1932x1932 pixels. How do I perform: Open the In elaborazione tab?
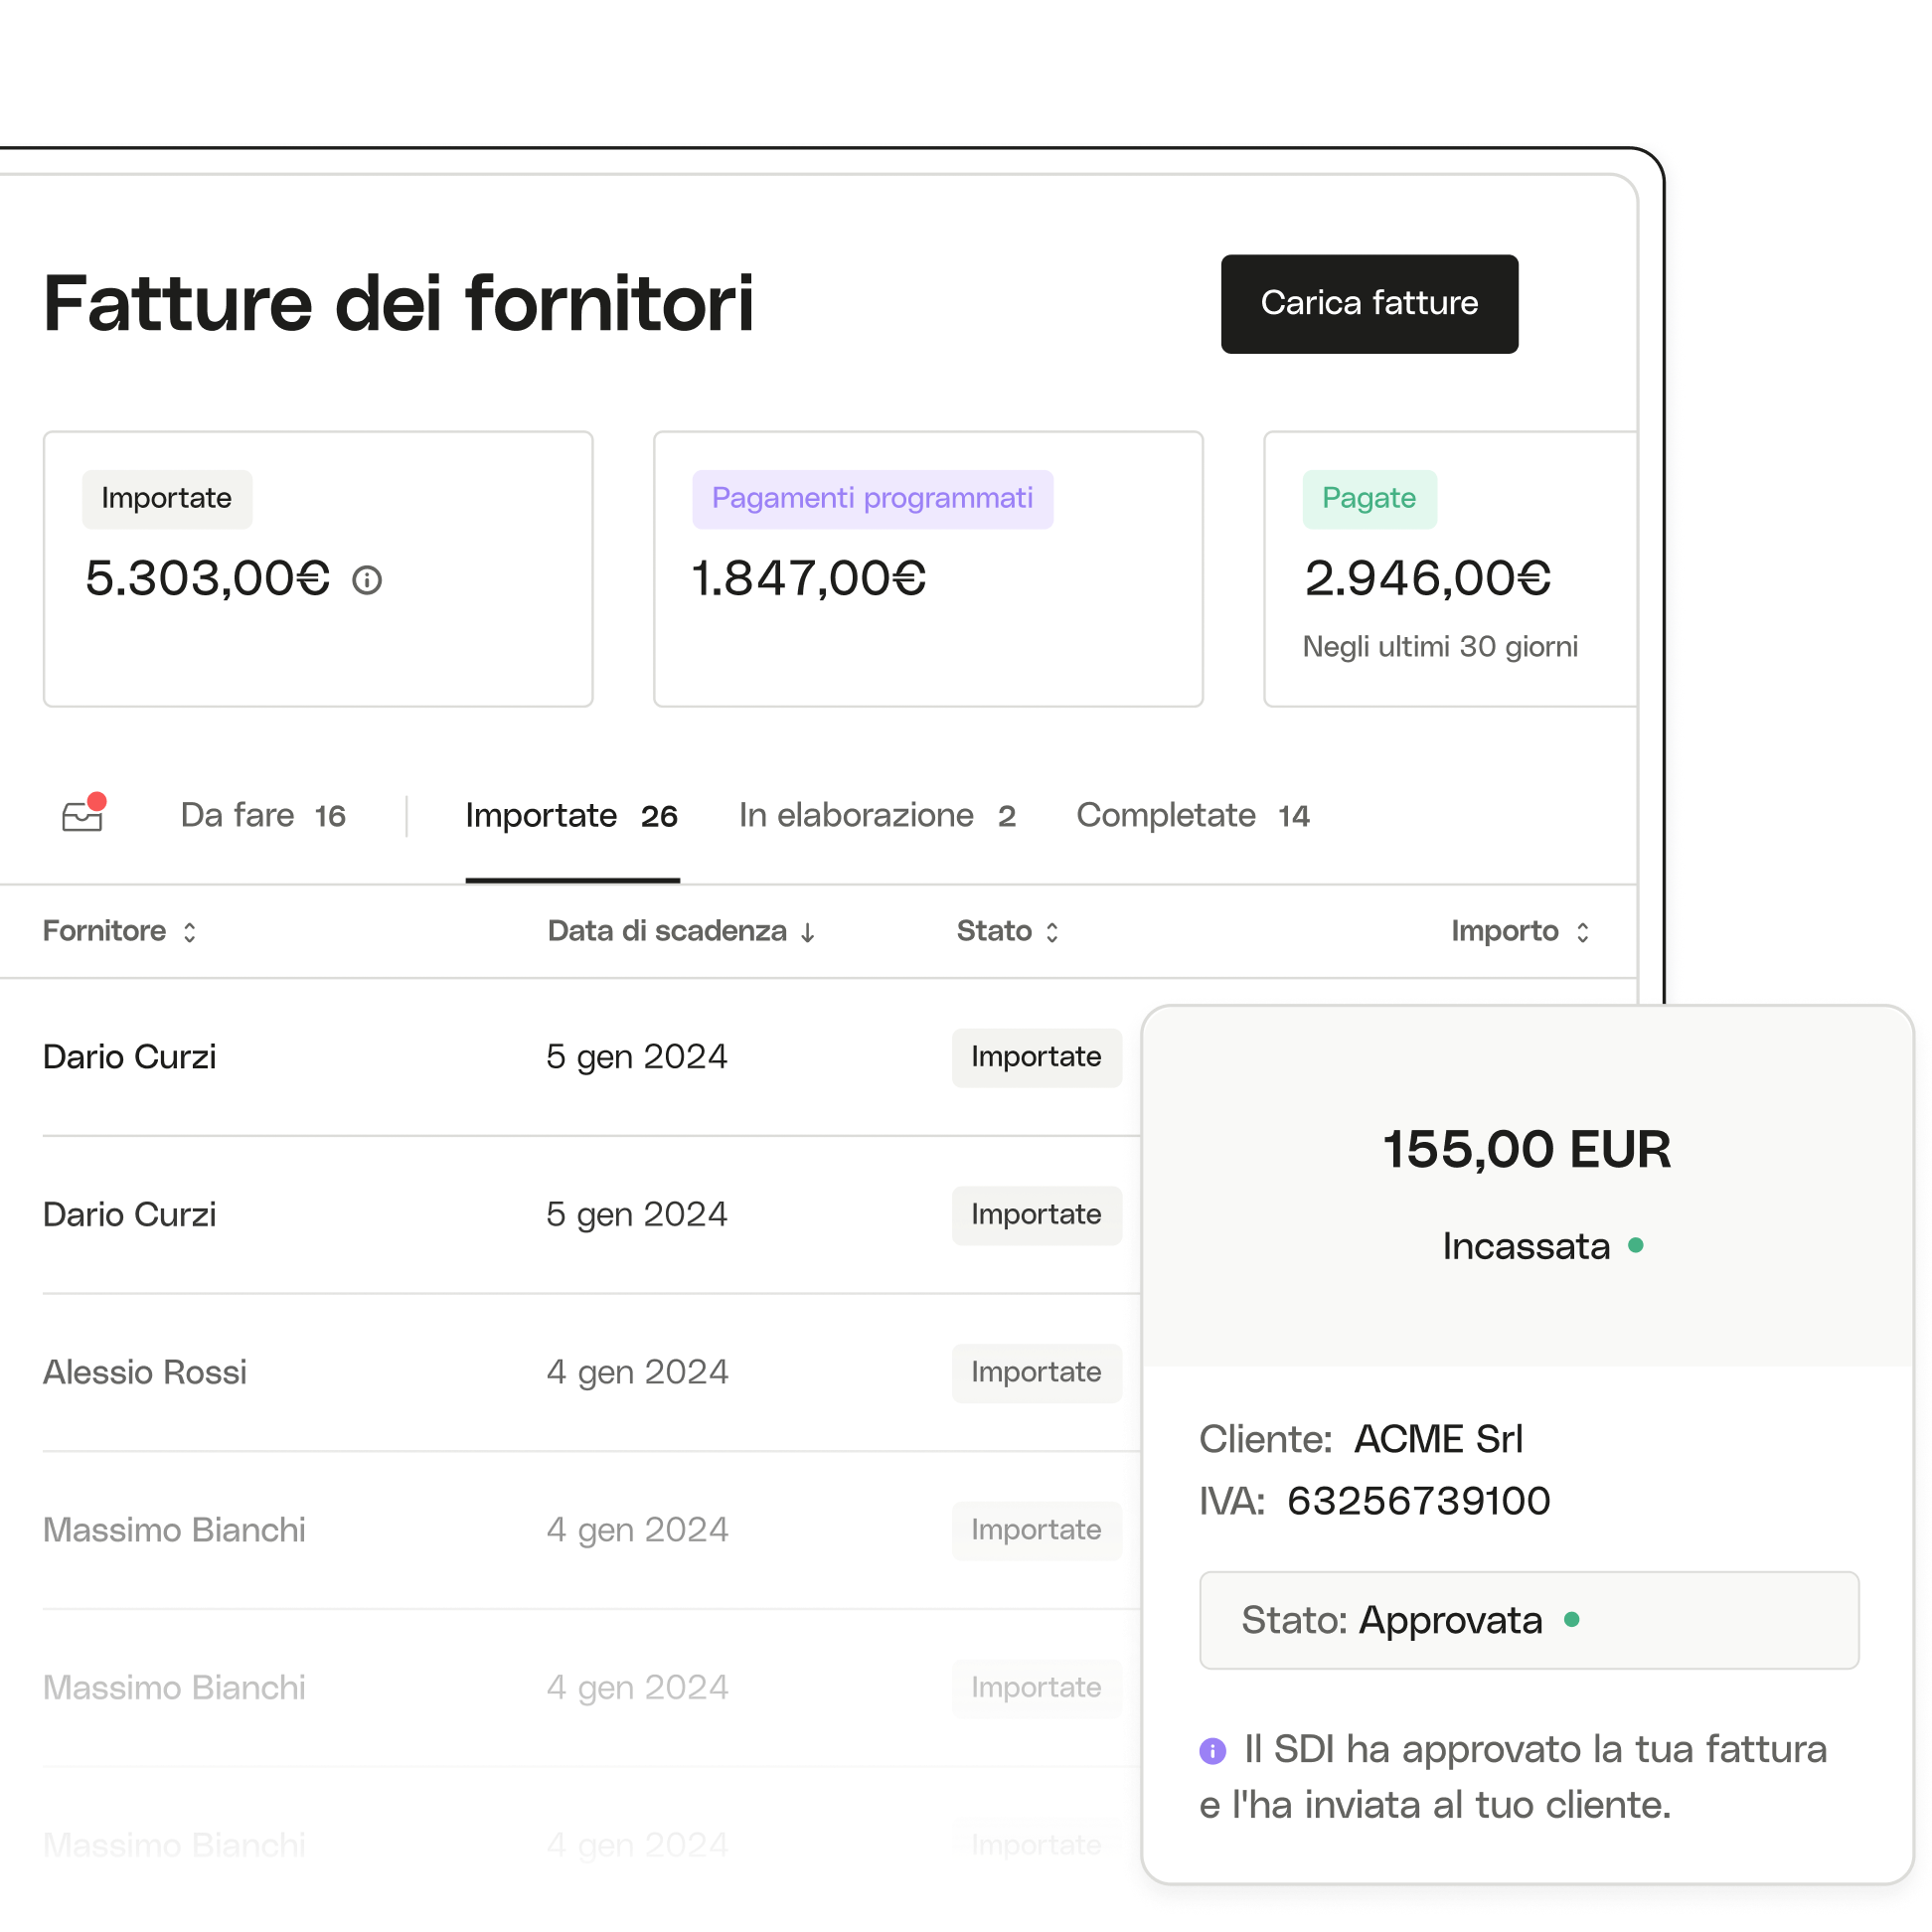tap(877, 816)
